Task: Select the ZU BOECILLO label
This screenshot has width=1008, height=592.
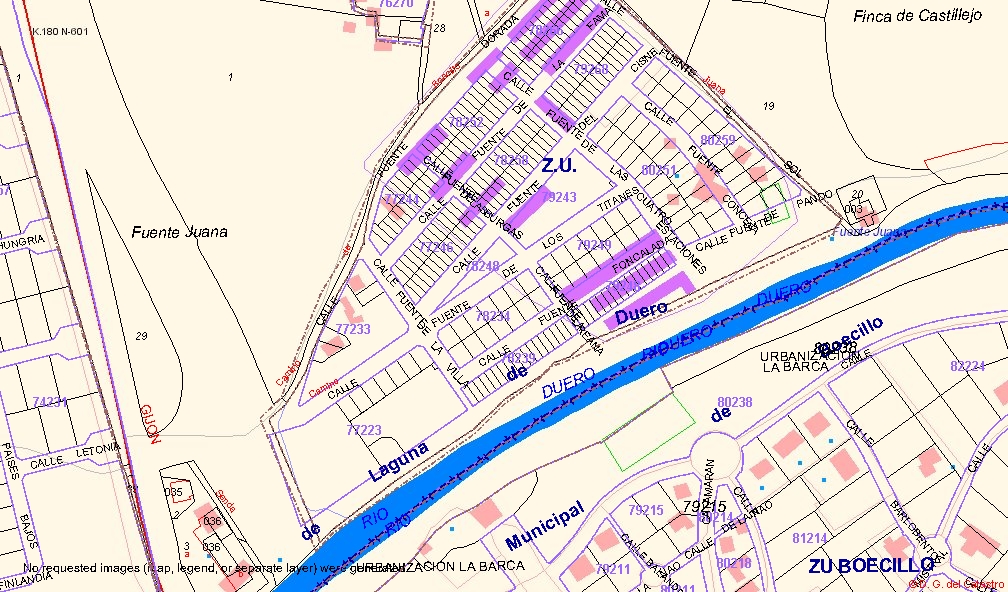Action: click(x=870, y=565)
